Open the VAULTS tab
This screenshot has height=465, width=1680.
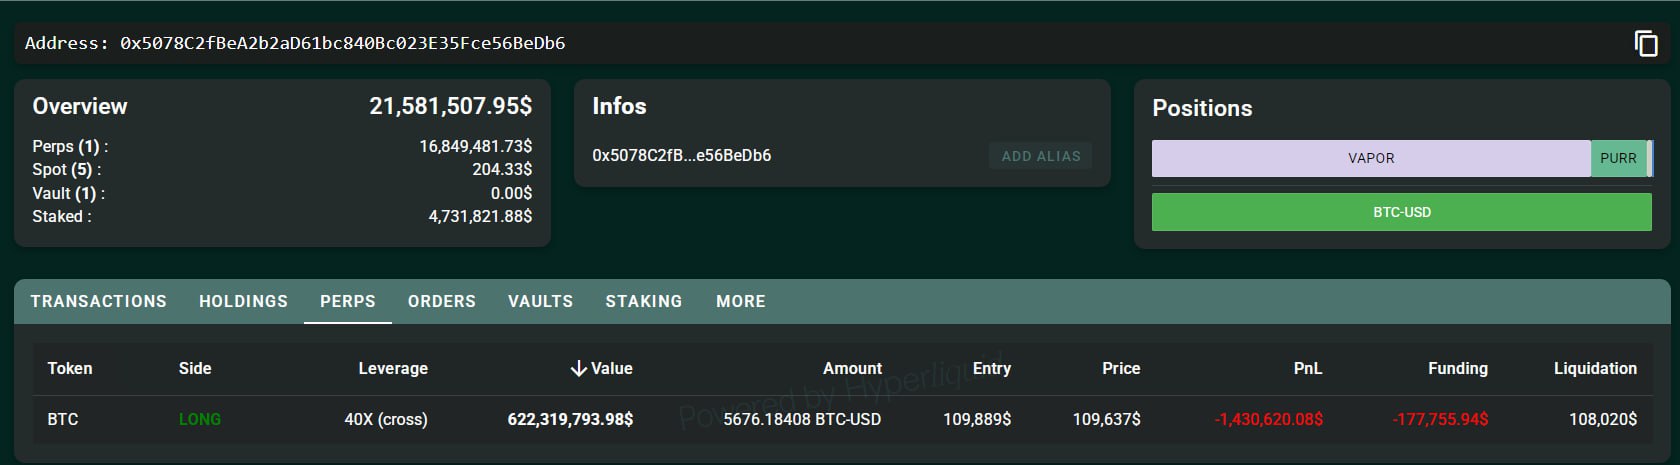(x=540, y=301)
